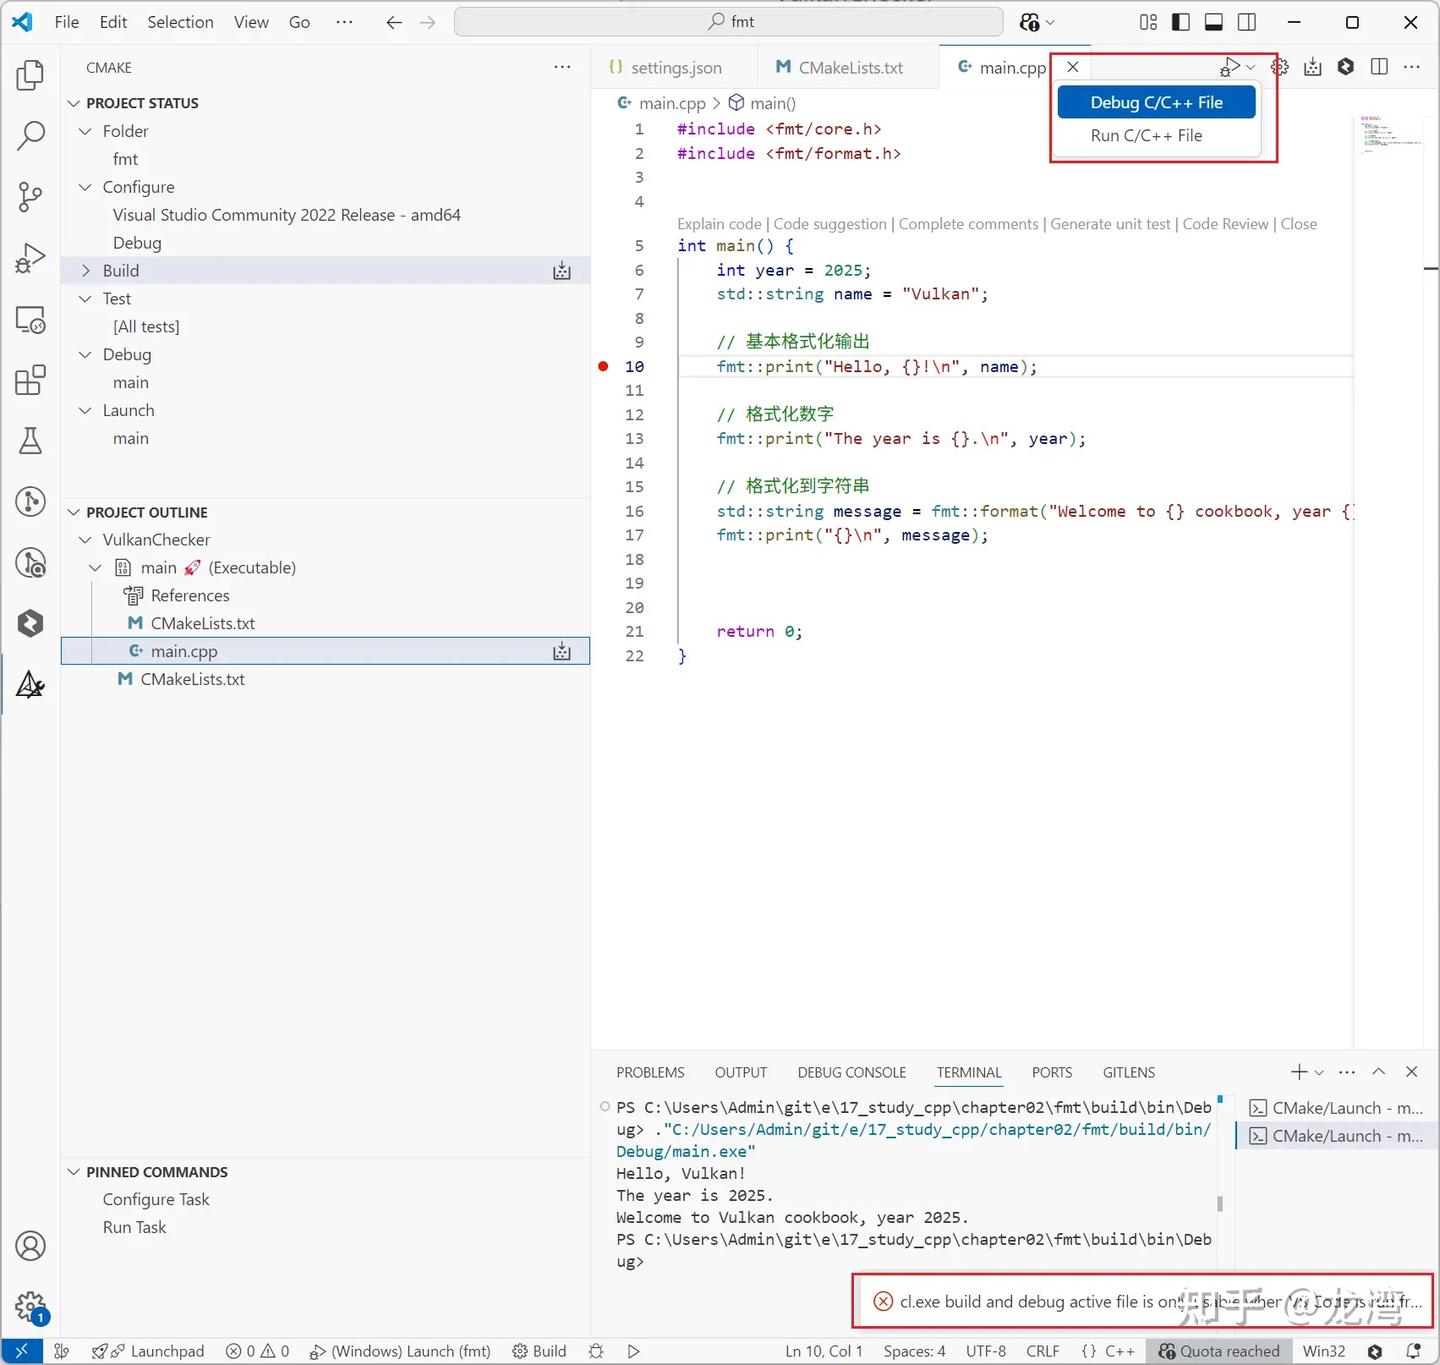Viewport: 1440px width, 1365px height.
Task: Click the split editor right icon
Action: 1379,67
